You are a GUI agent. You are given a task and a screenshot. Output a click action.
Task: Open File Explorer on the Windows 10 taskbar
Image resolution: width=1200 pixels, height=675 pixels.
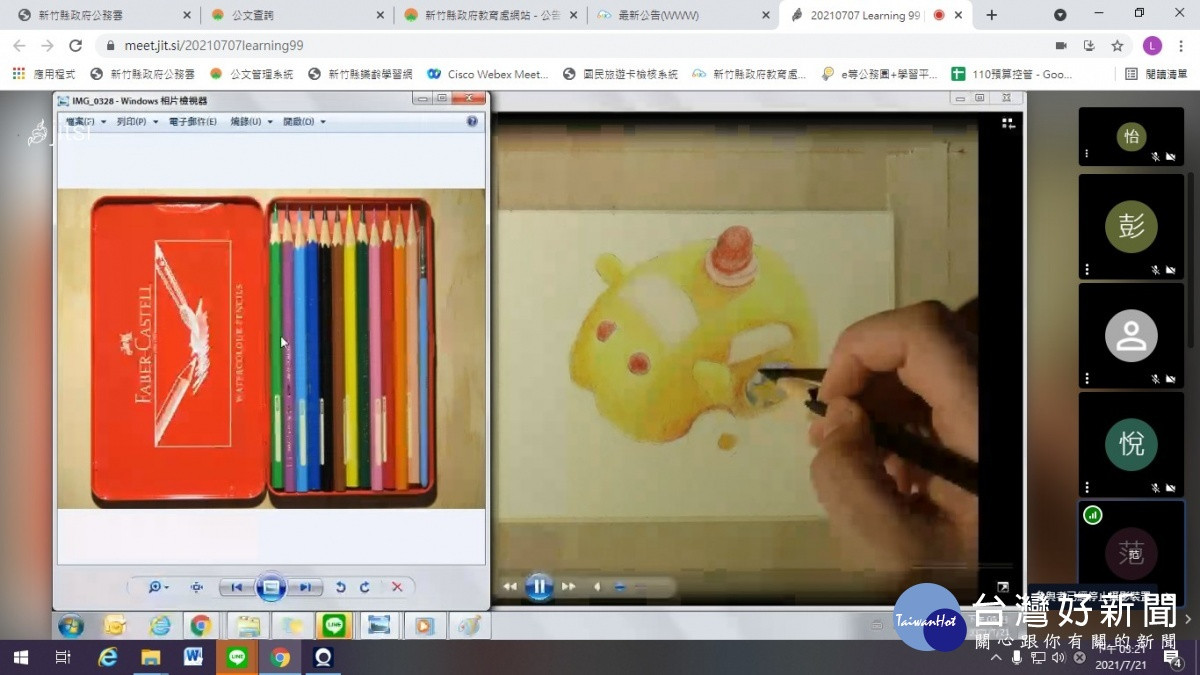pyautogui.click(x=151, y=657)
